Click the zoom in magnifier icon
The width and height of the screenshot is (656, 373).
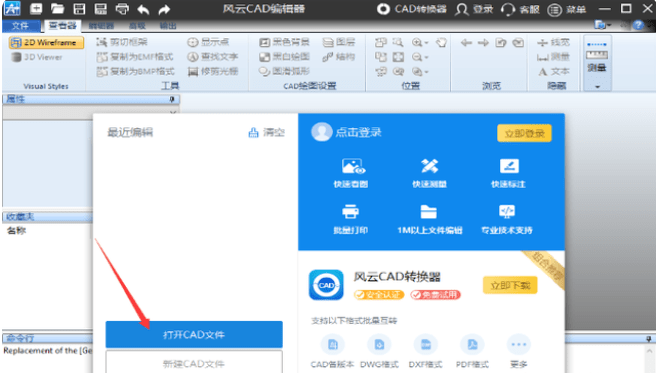pos(417,42)
